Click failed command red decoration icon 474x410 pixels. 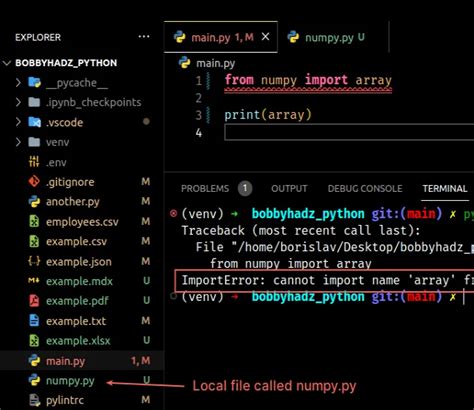[x=173, y=213]
